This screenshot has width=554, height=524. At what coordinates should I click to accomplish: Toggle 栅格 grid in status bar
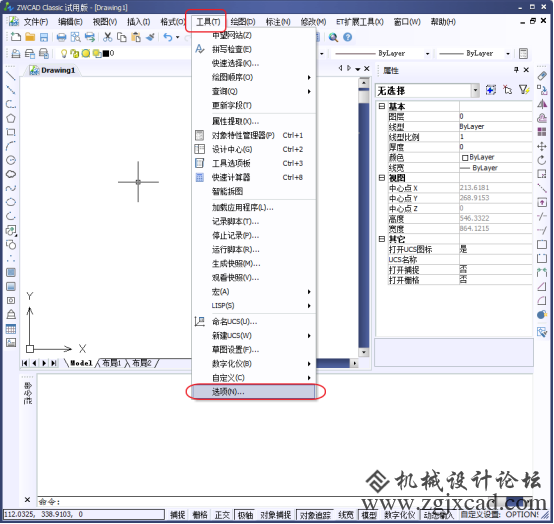click(200, 515)
